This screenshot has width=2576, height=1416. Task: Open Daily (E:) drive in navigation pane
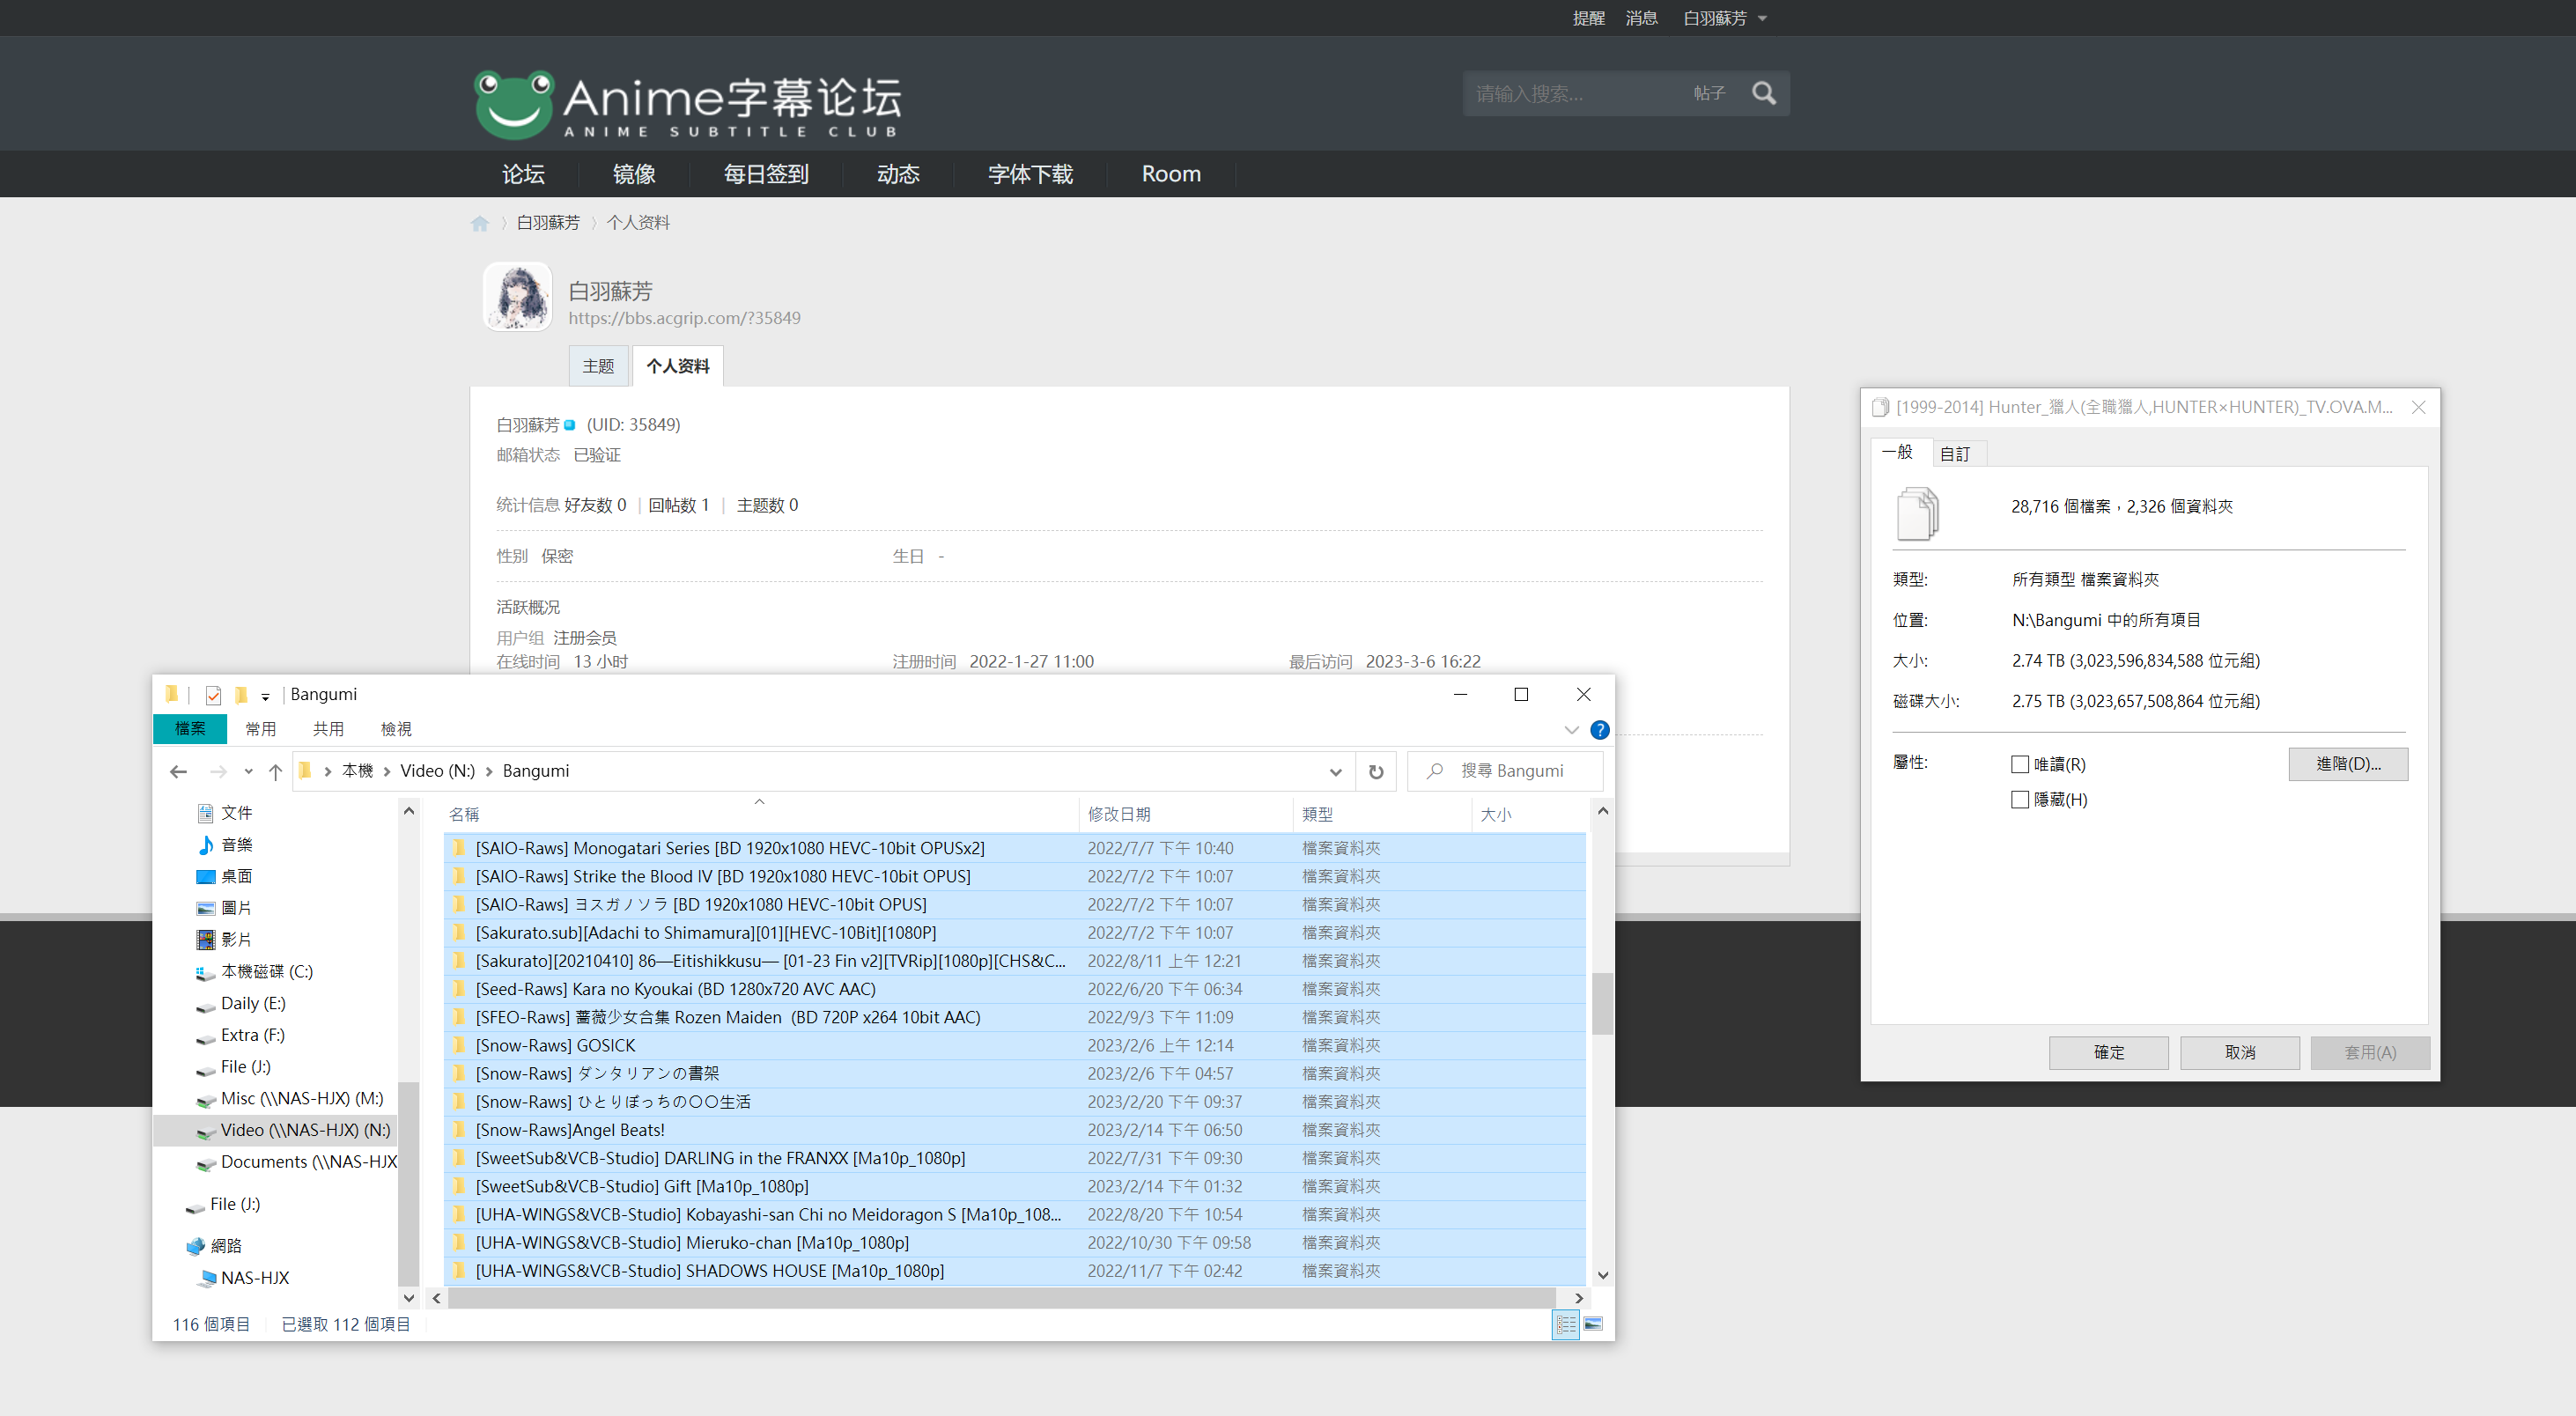[240, 1003]
